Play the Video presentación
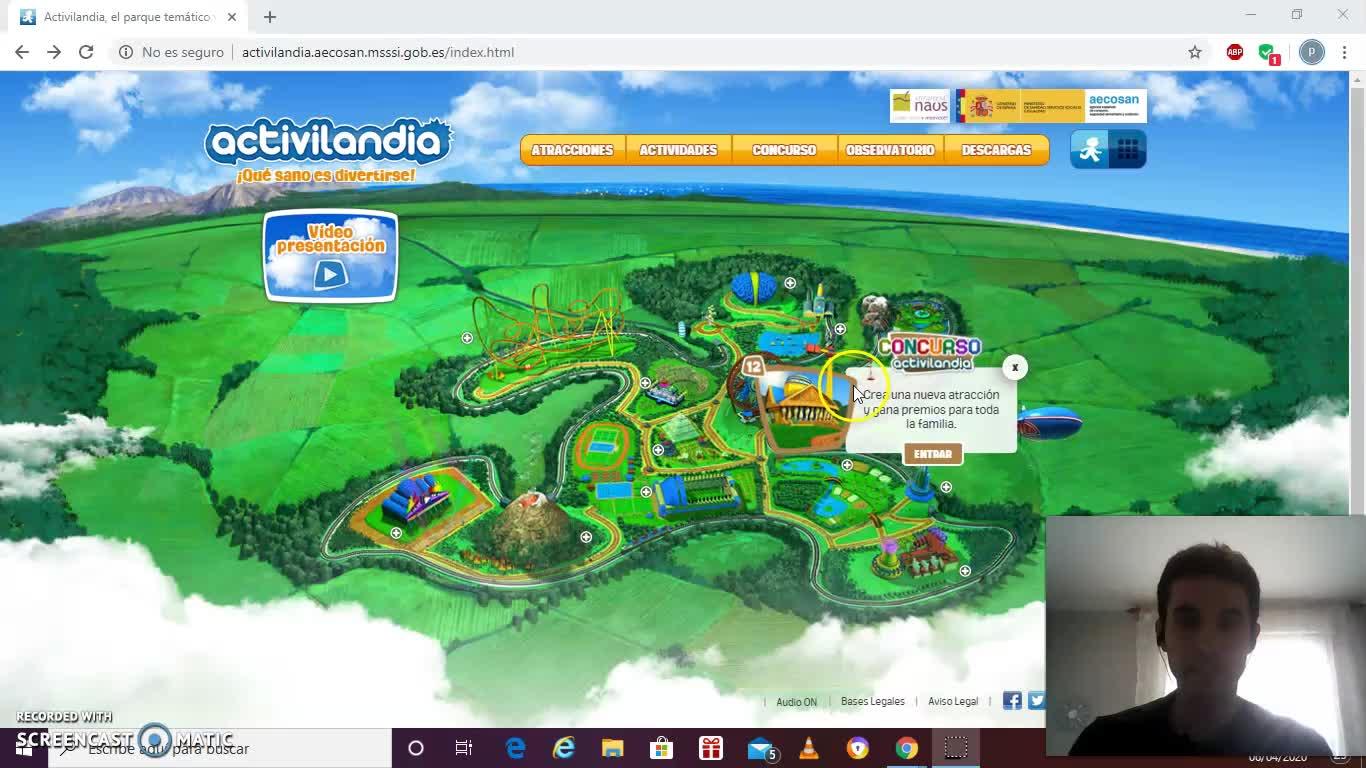 (x=330, y=256)
